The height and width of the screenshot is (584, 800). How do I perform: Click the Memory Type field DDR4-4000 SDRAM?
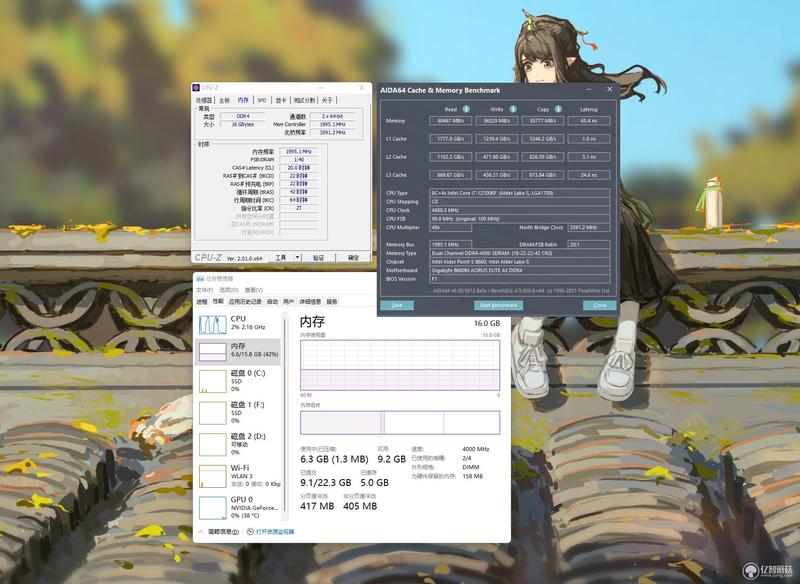[x=520, y=253]
